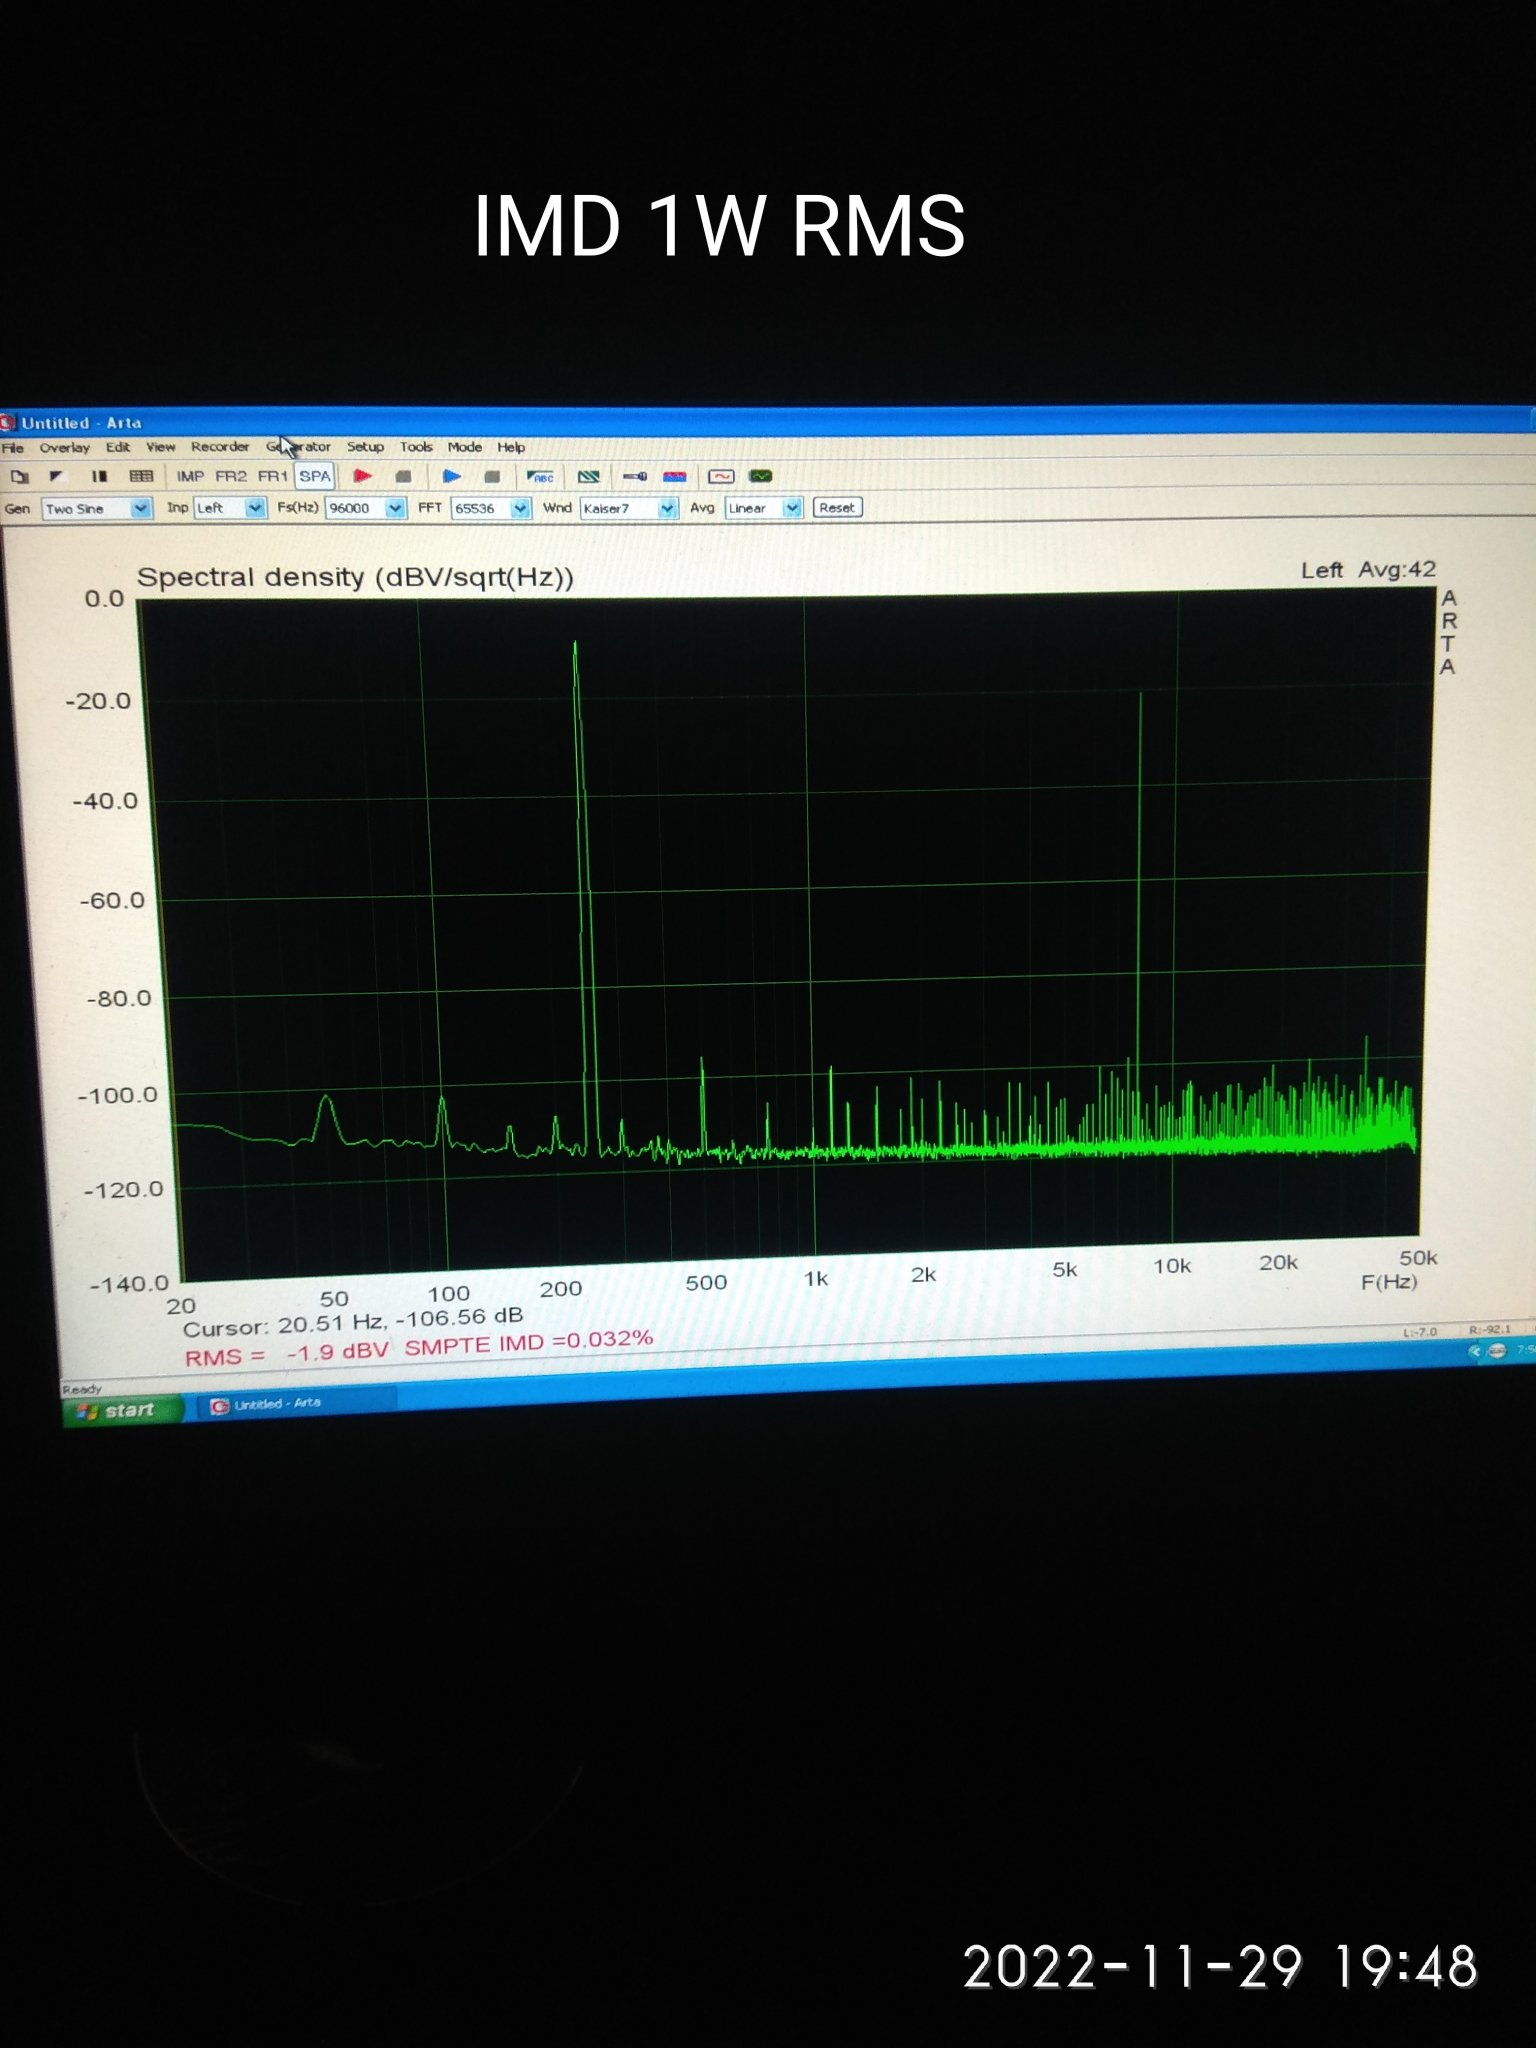Stop the generator with the second gray square
Image resolution: width=1536 pixels, height=2048 pixels.
[x=492, y=477]
